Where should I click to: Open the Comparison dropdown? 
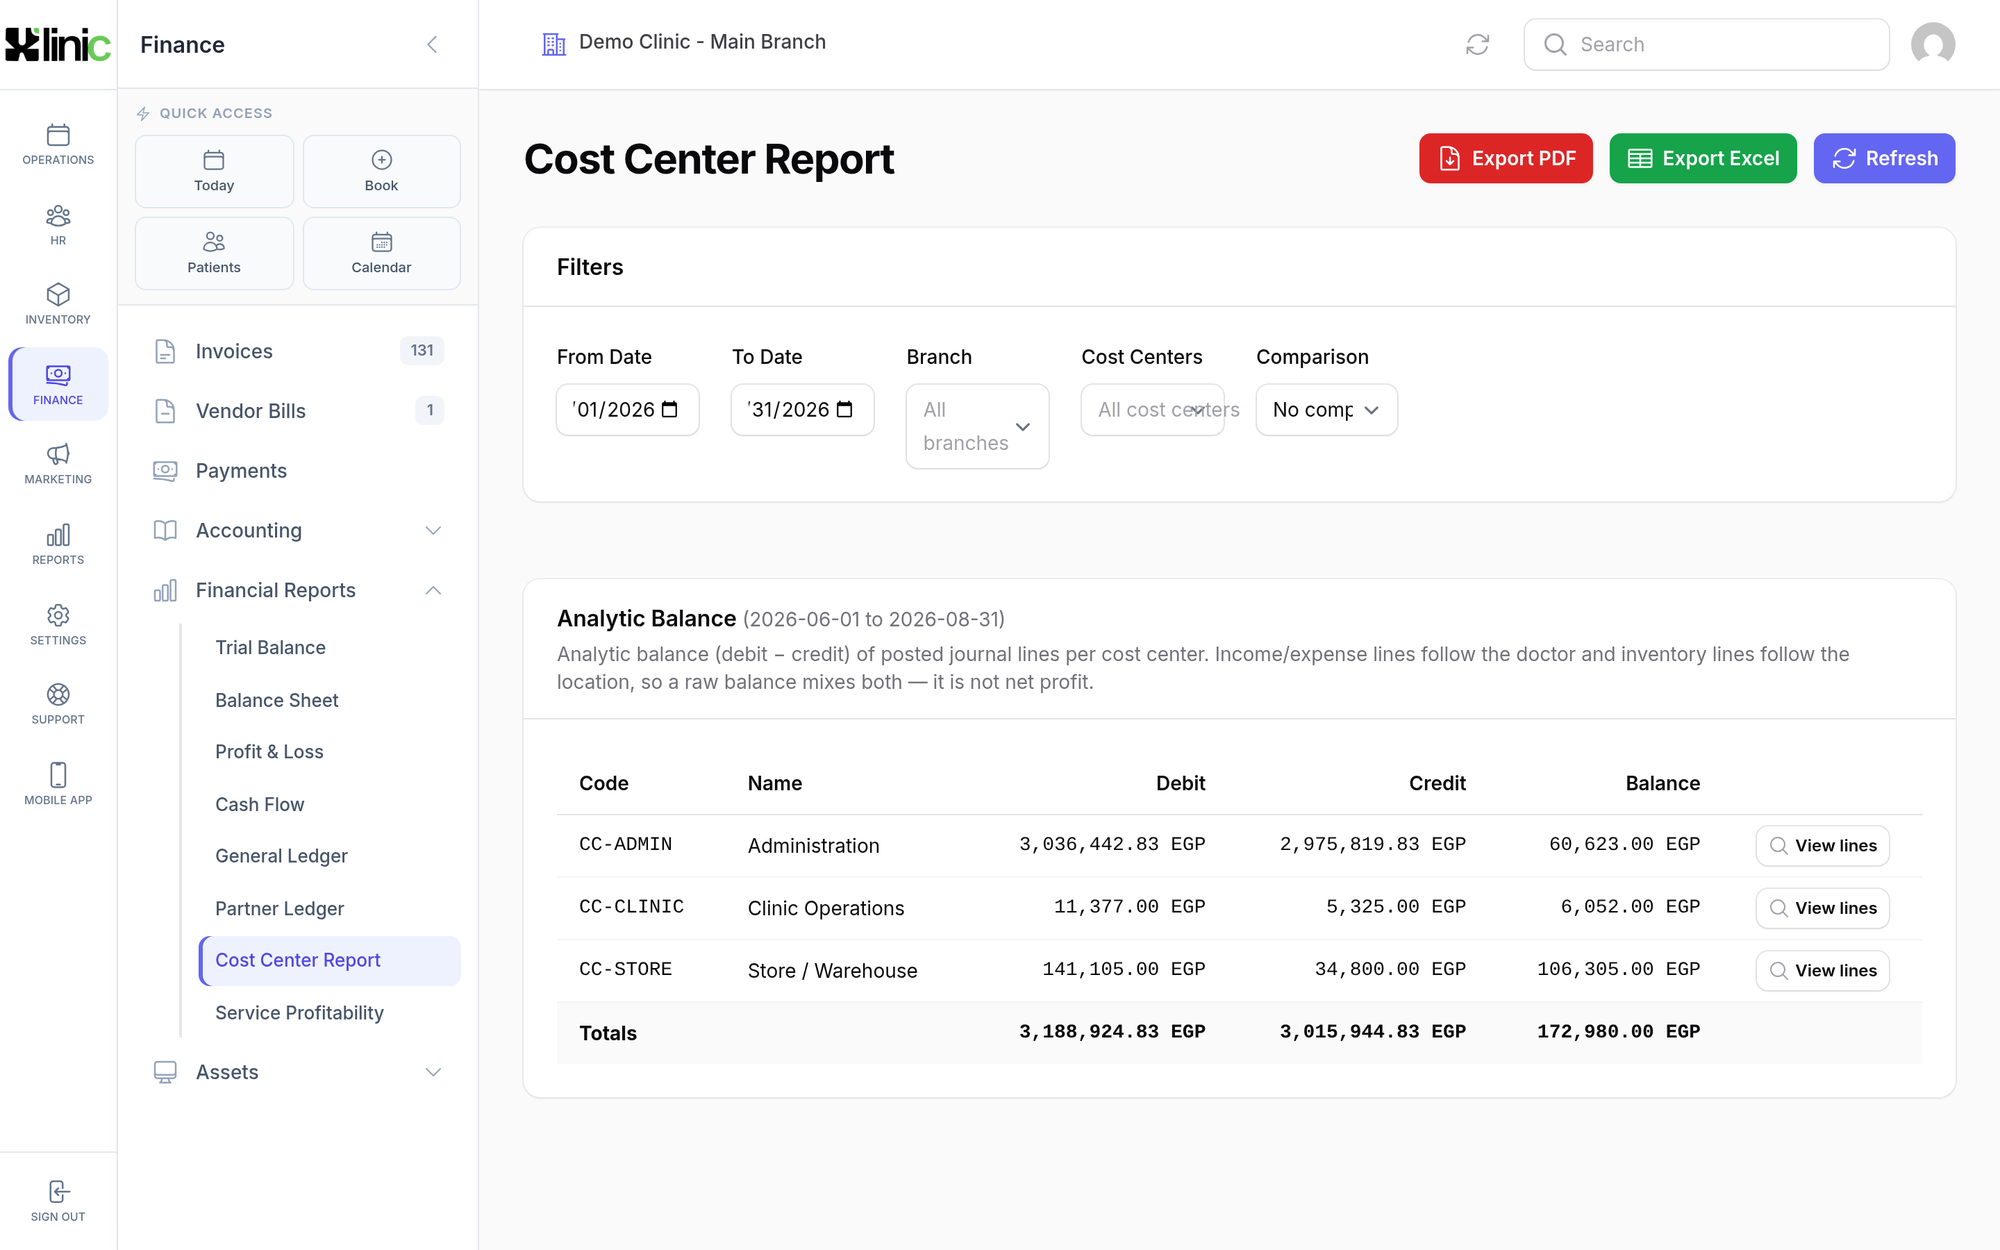(1326, 410)
